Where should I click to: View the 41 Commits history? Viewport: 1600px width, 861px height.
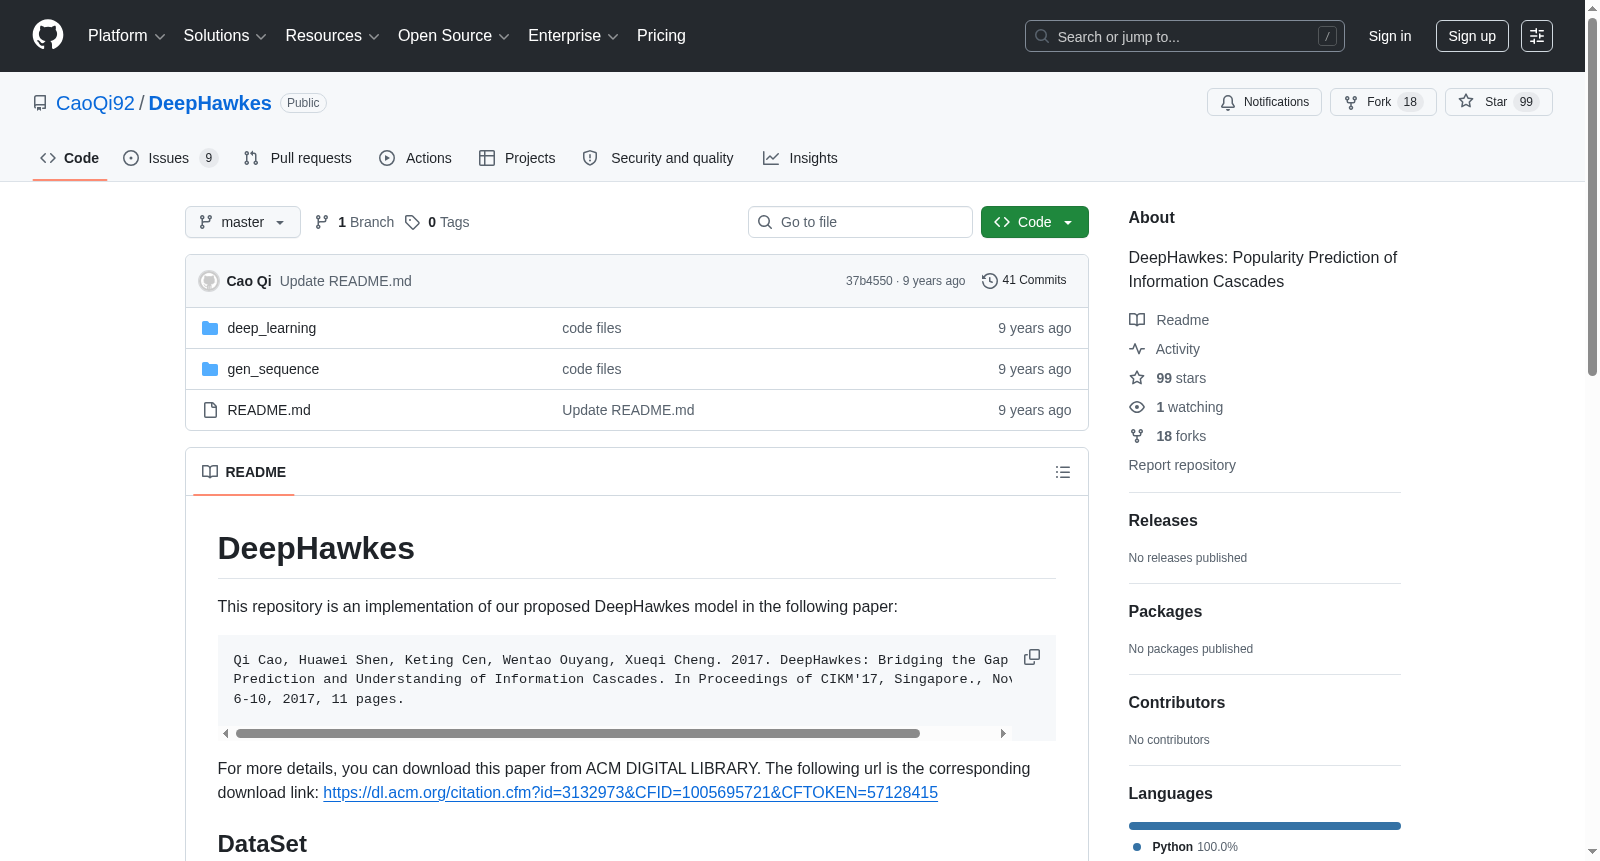click(x=1024, y=281)
